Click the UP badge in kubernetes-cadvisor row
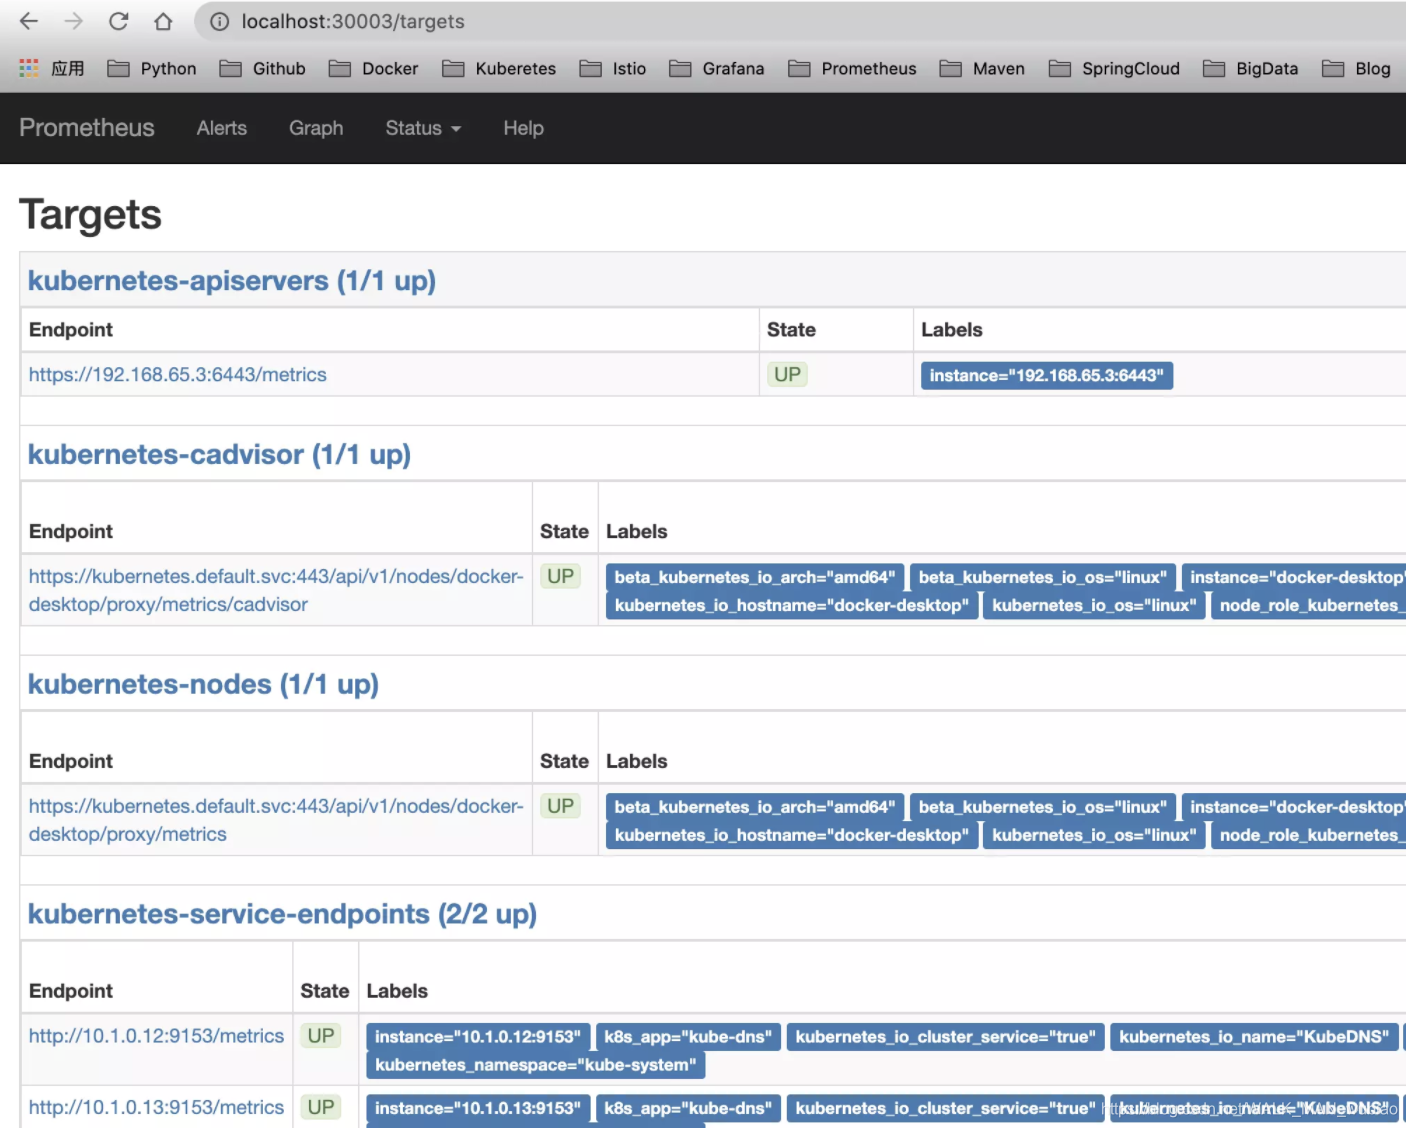The height and width of the screenshot is (1128, 1408). [x=561, y=577]
